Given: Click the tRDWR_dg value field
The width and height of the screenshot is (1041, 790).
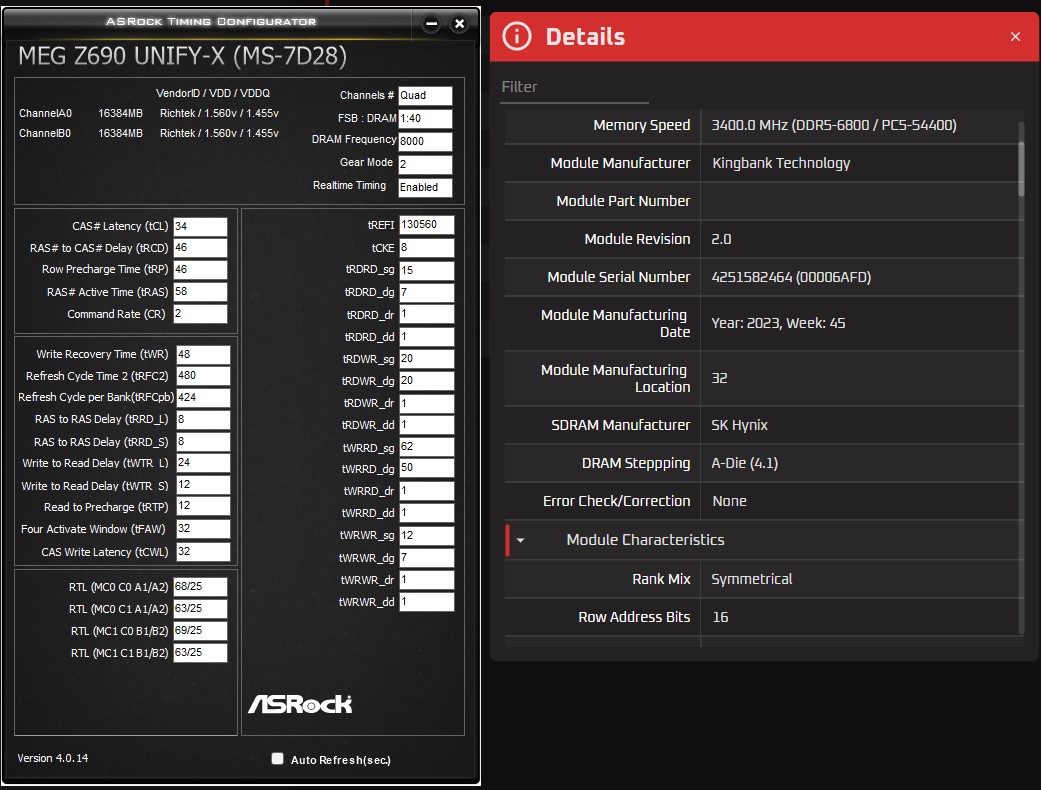Looking at the screenshot, I should pyautogui.click(x=427, y=380).
